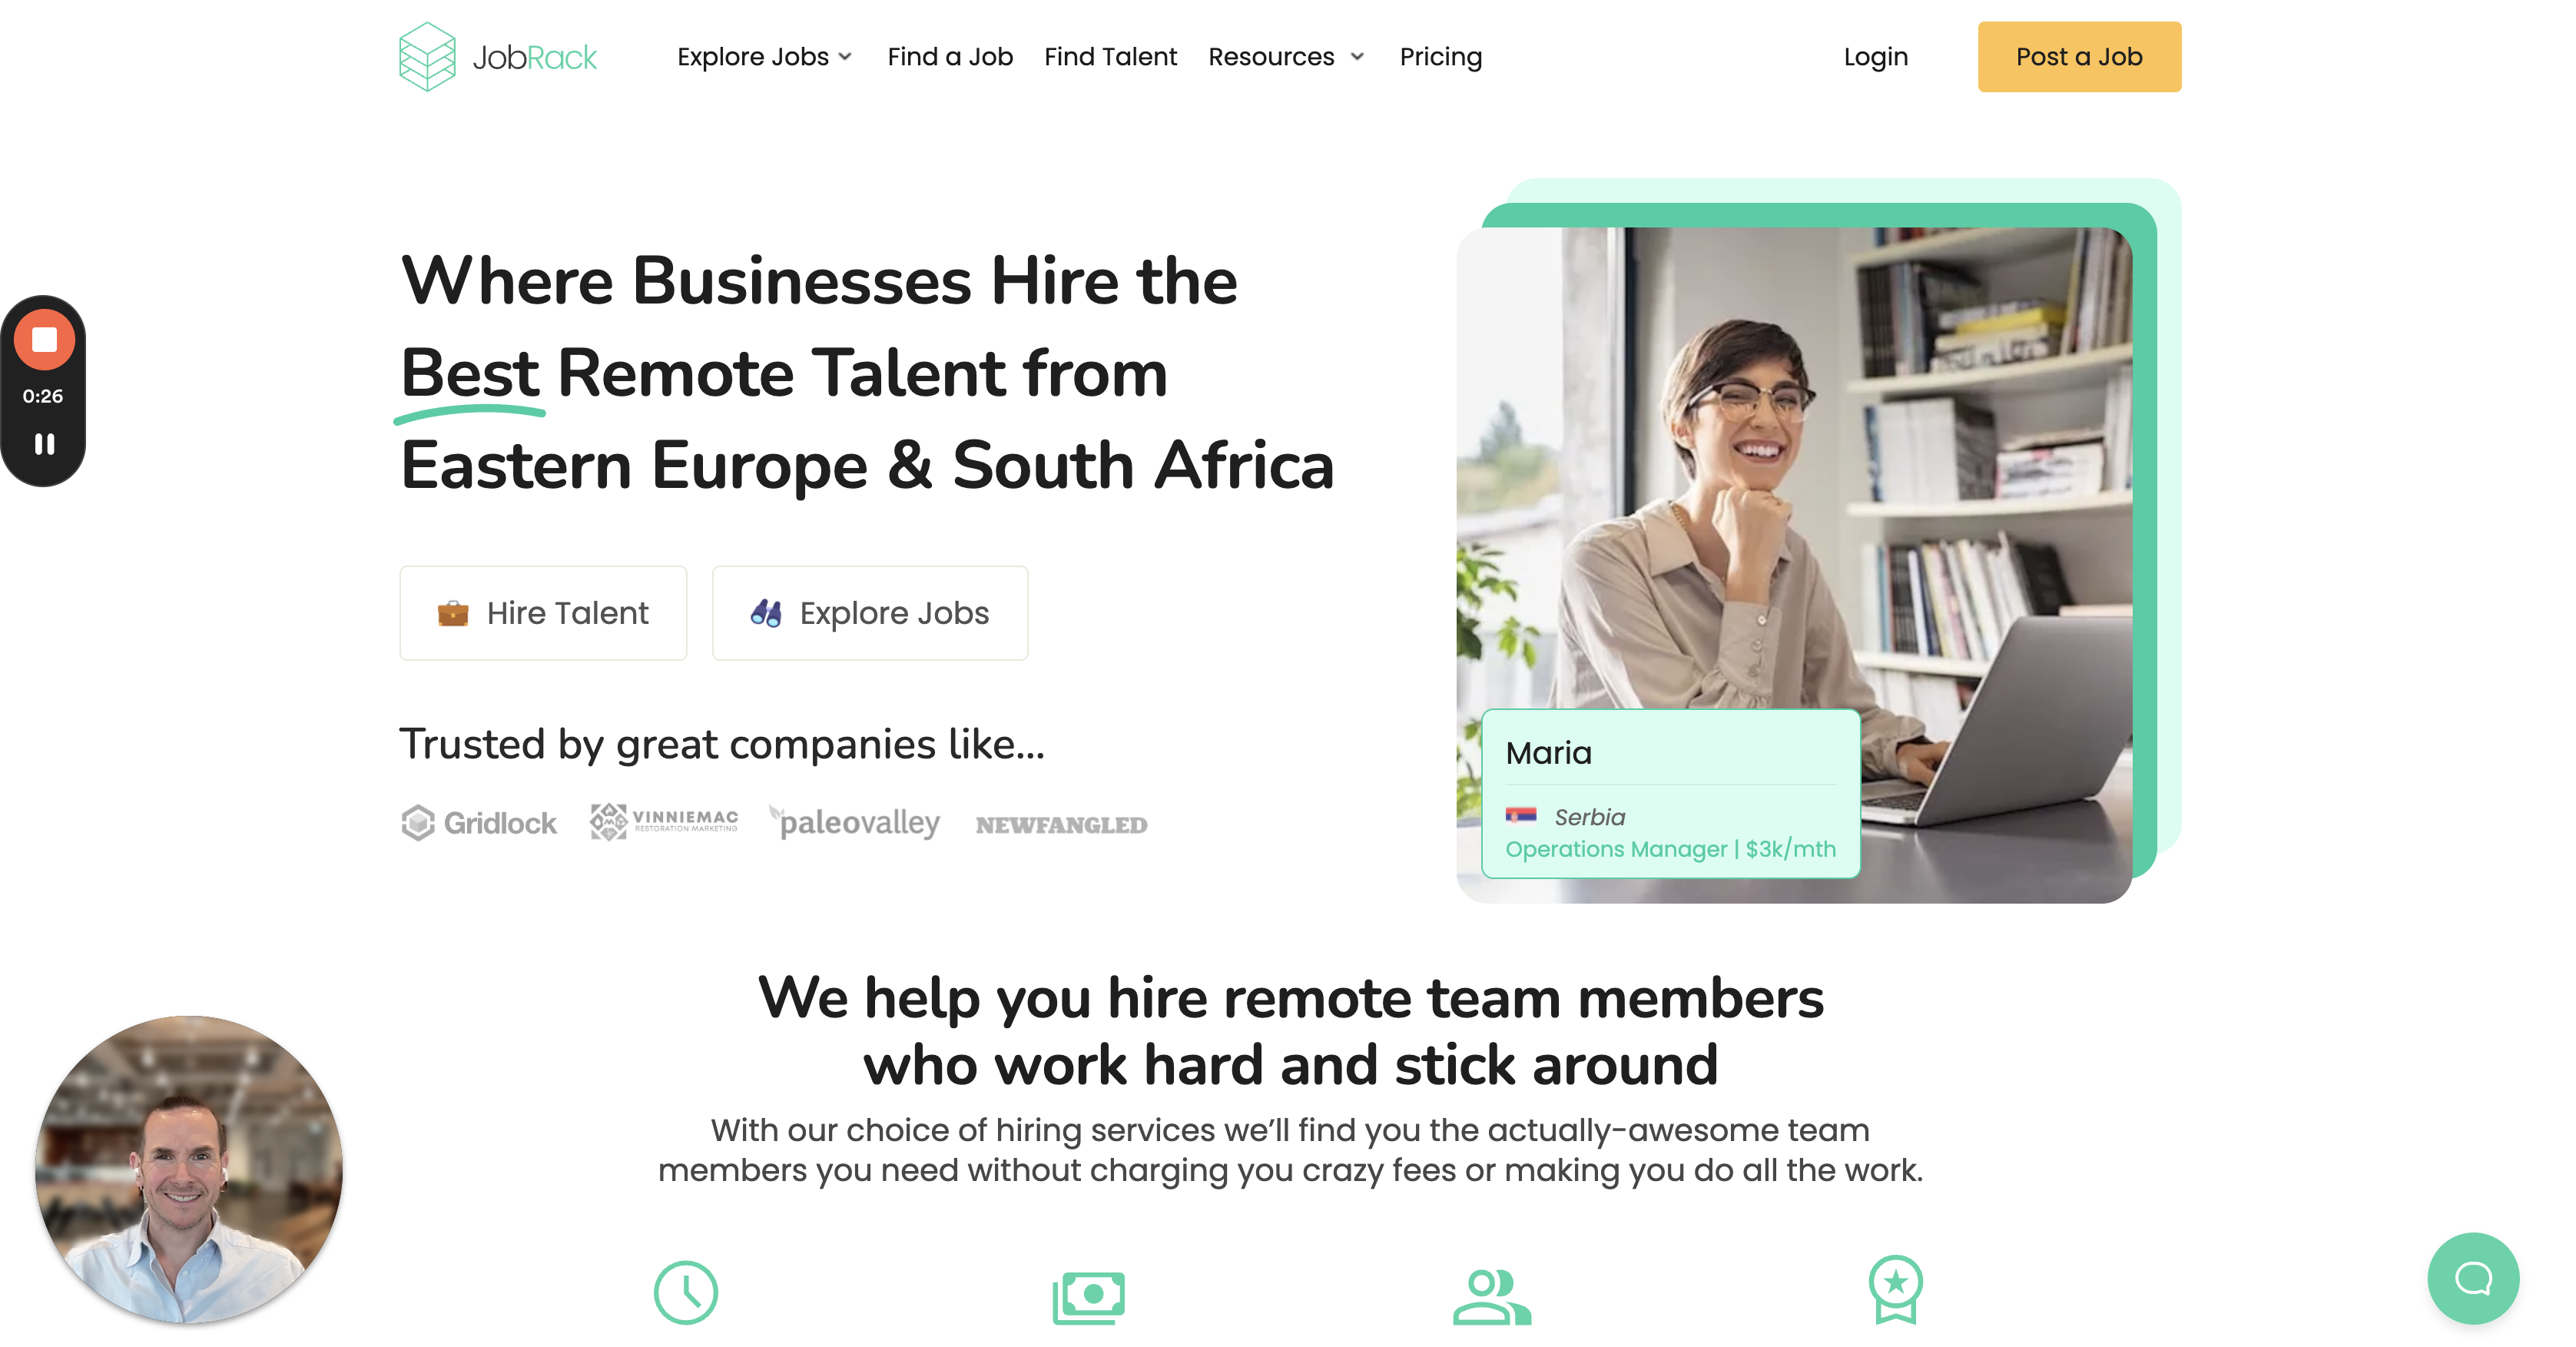The image size is (2576, 1347).
Task: Click the Gridlock company logo
Action: [479, 823]
